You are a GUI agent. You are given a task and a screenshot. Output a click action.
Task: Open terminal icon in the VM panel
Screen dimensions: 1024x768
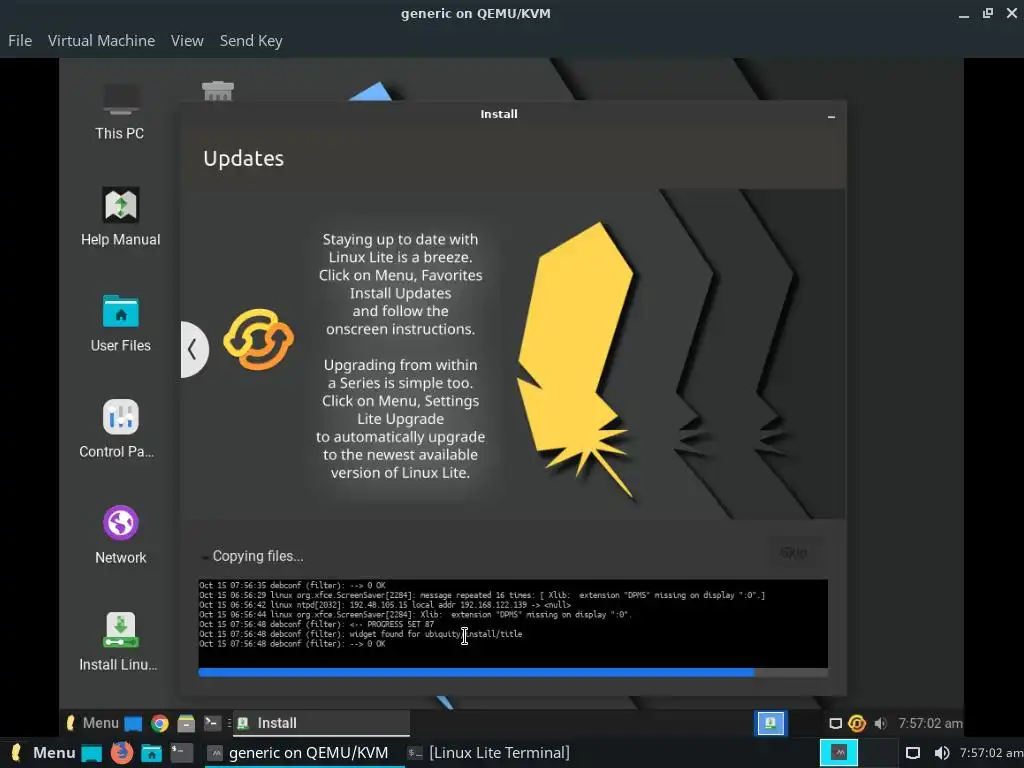coord(212,723)
